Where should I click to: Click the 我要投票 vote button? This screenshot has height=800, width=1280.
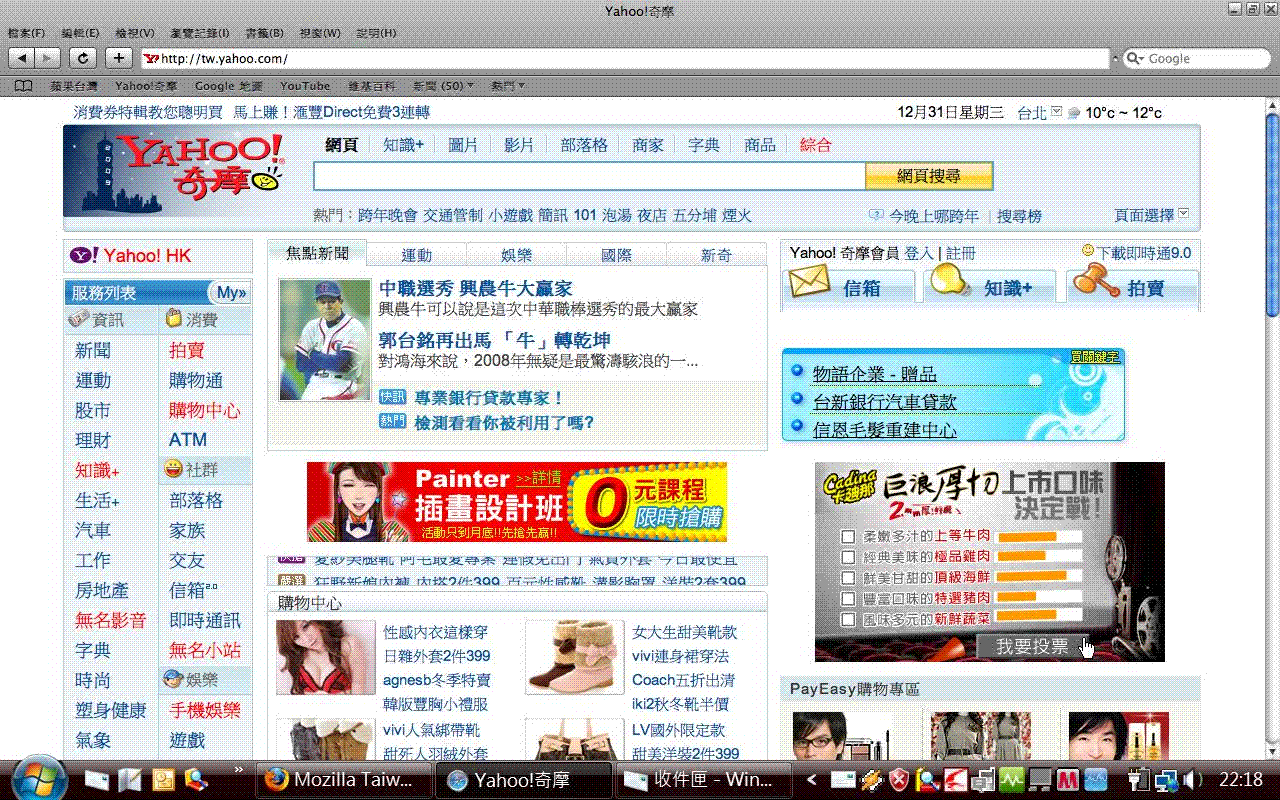click(x=1033, y=647)
